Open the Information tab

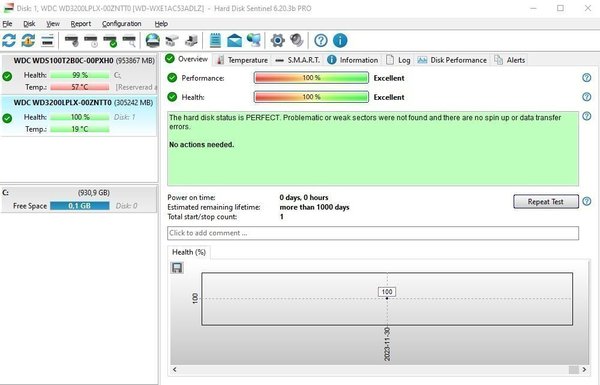[352, 60]
